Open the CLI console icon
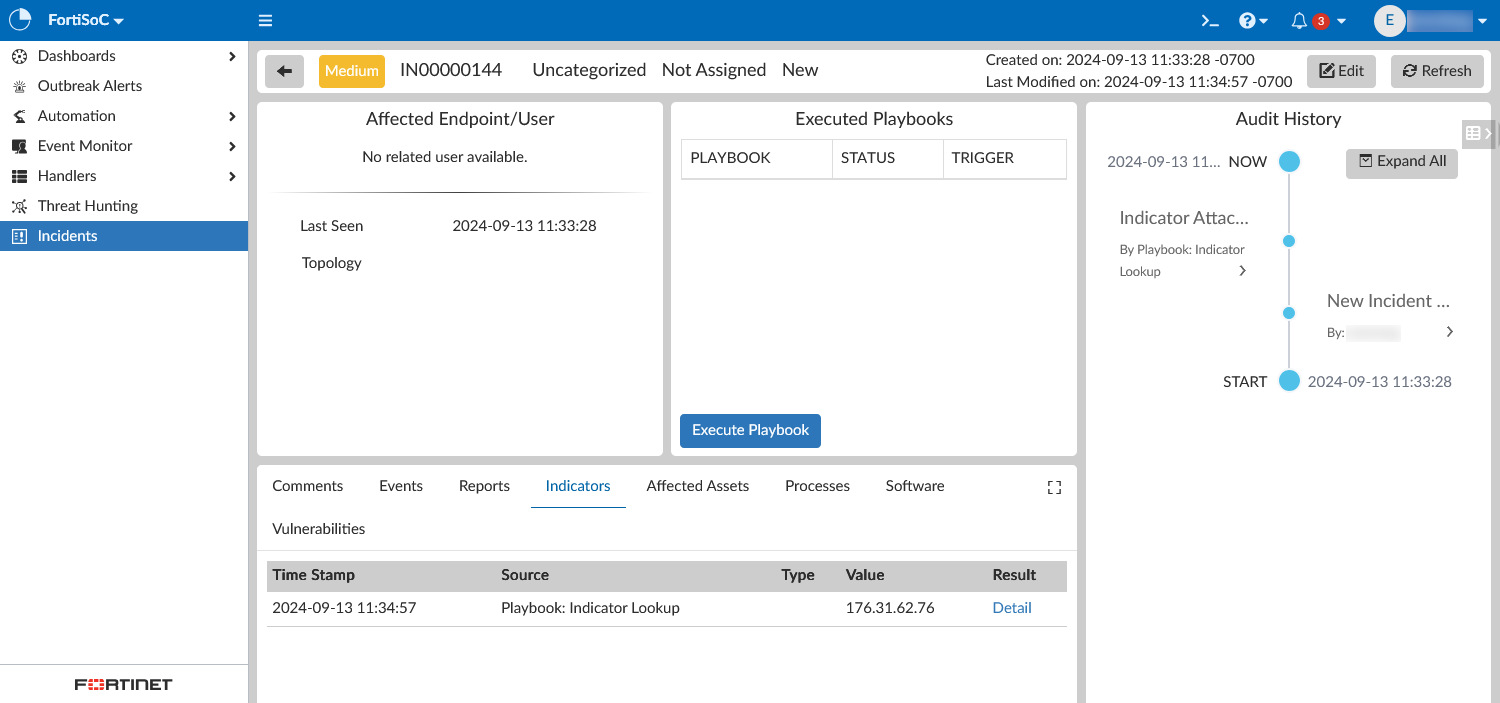 point(1209,21)
